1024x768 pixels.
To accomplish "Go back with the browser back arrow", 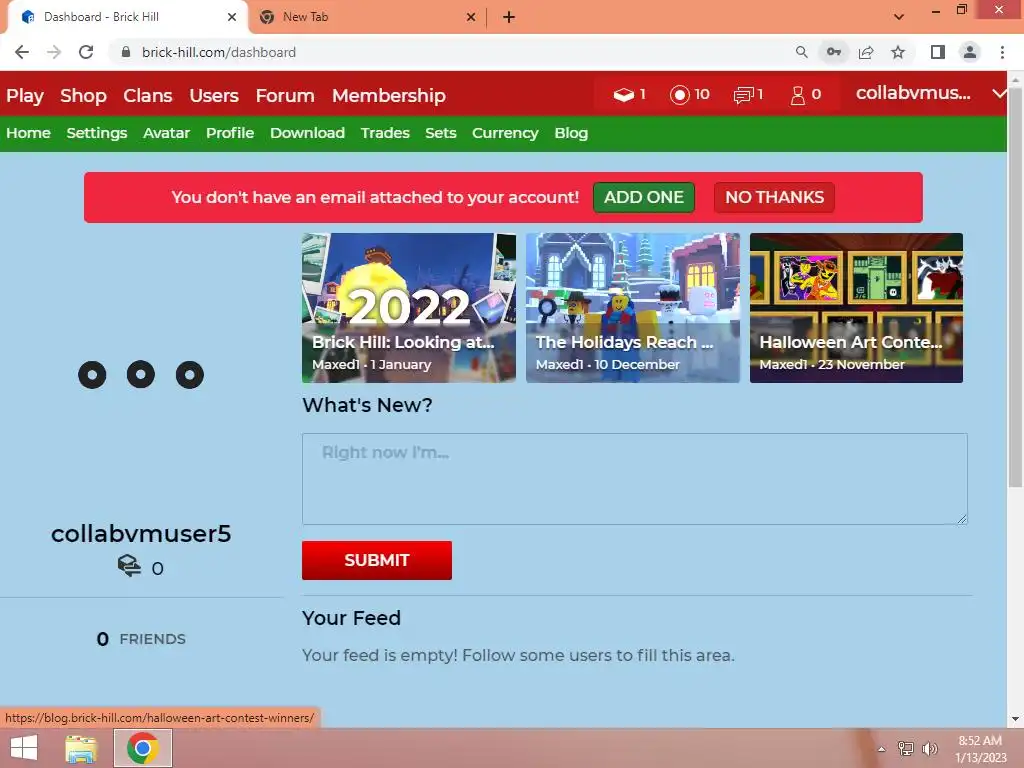I will click(x=22, y=52).
